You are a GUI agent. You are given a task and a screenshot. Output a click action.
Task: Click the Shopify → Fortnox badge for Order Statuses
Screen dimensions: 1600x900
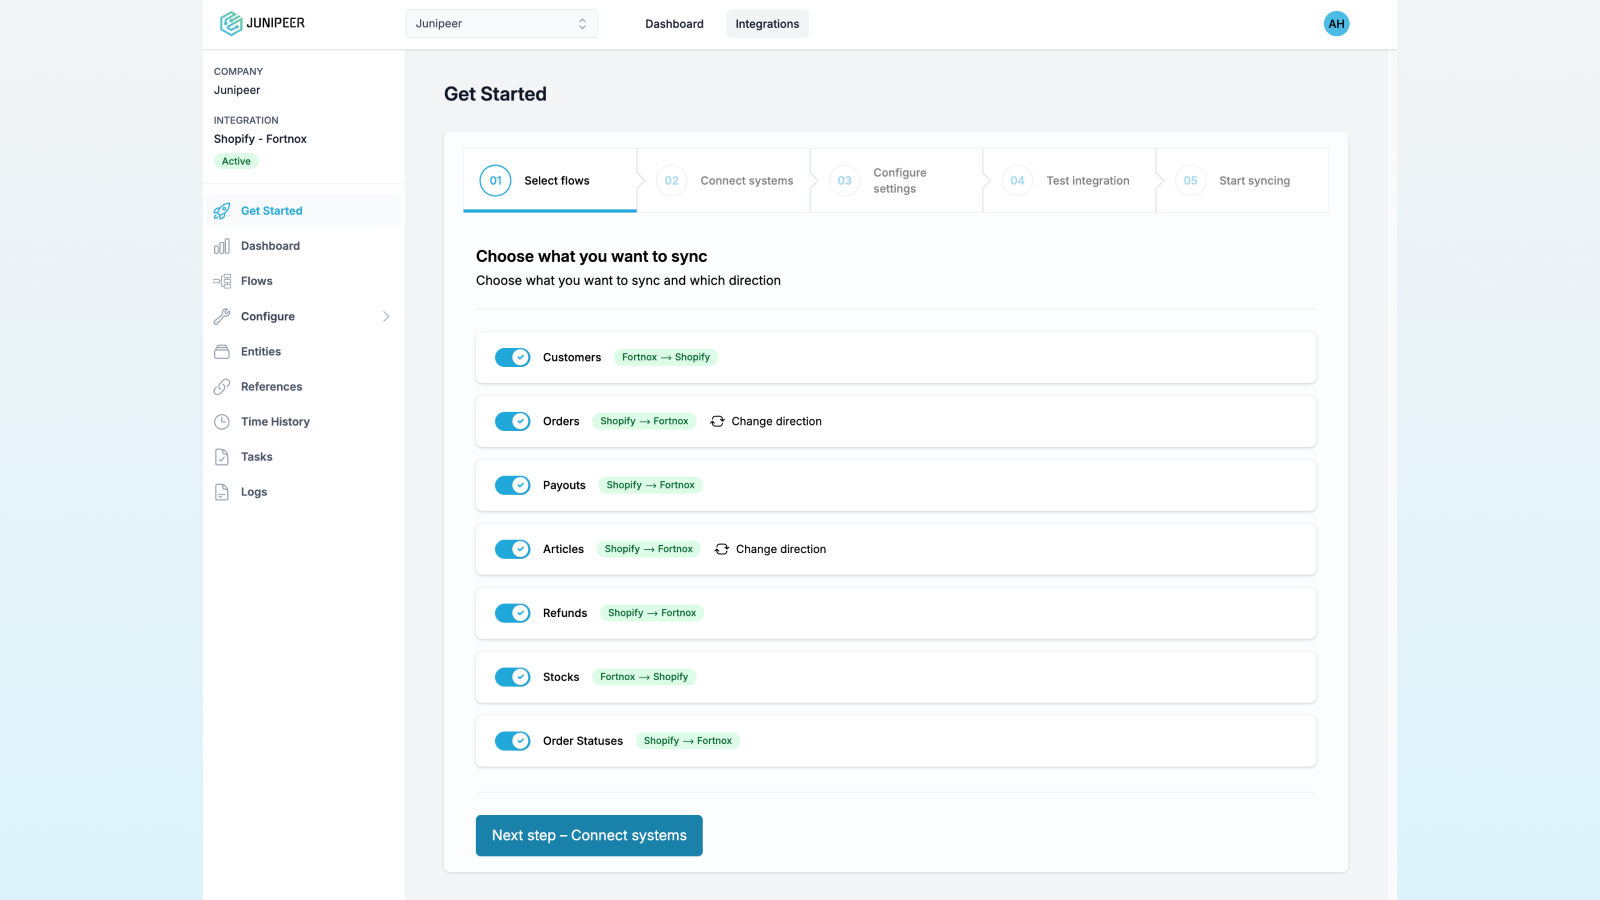click(x=688, y=741)
